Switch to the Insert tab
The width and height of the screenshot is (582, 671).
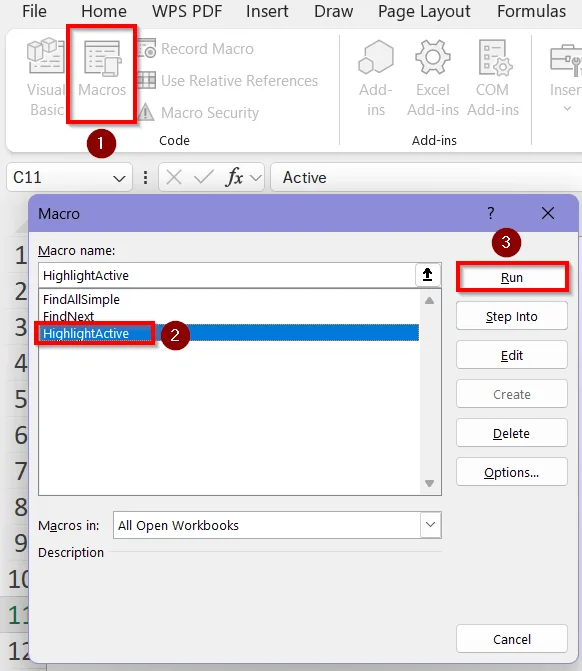click(267, 11)
